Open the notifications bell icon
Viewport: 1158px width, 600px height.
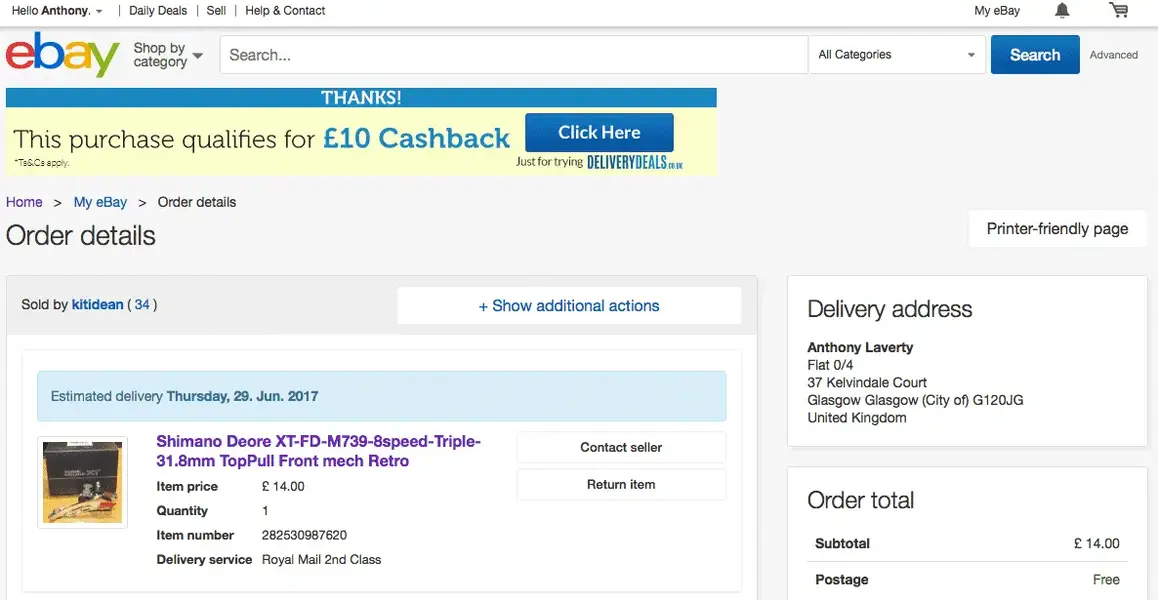[x=1062, y=11]
